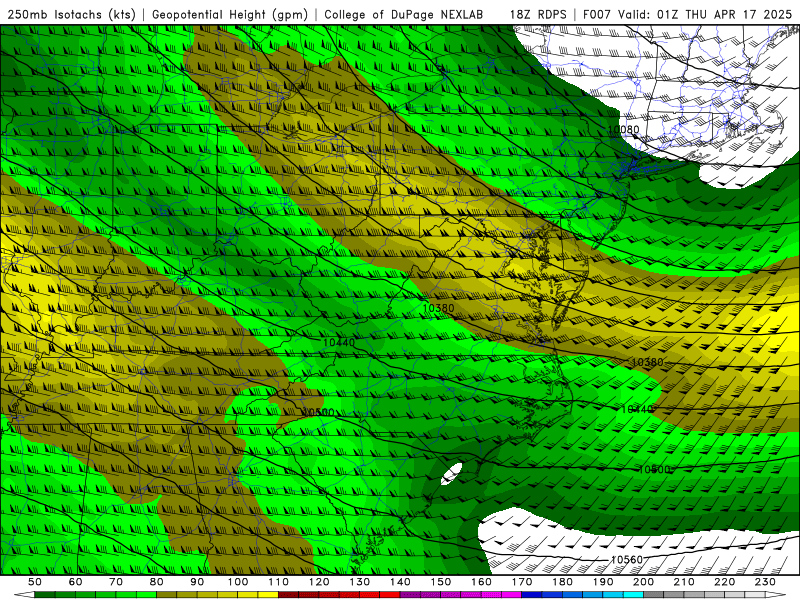Click the 150 value on the color scale
Screen dimensions: 800x600
(x=441, y=582)
